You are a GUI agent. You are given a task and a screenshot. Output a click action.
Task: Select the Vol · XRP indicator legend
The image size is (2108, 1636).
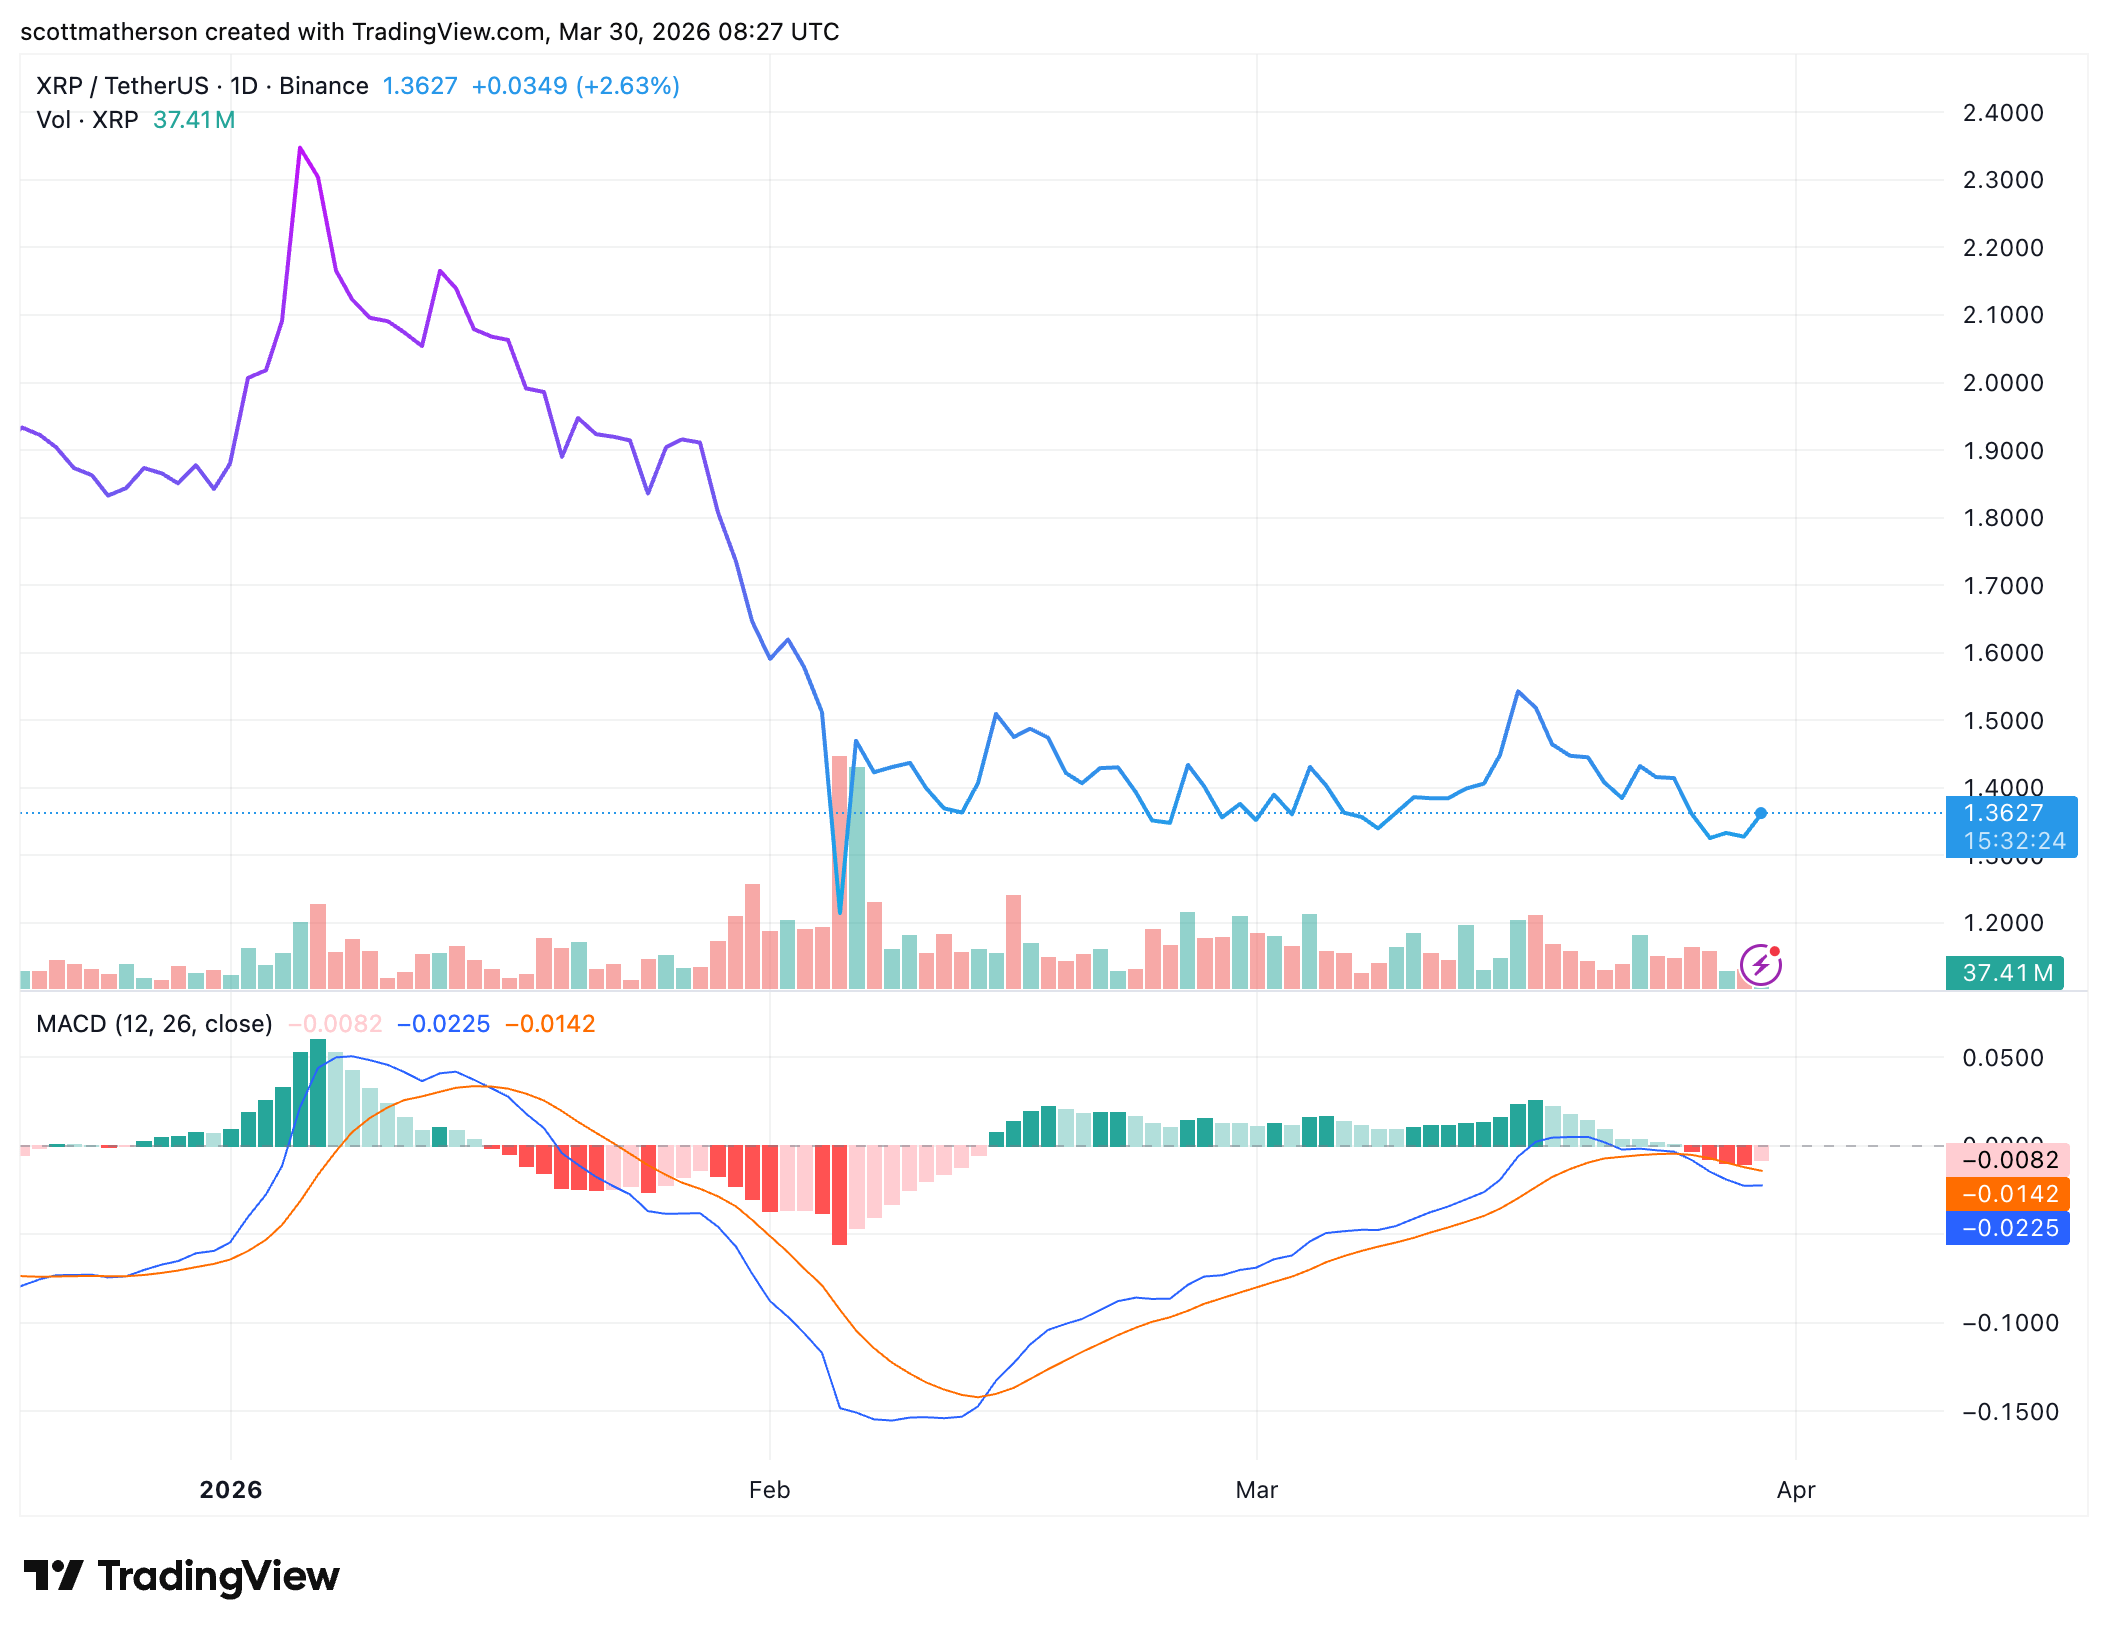87,120
